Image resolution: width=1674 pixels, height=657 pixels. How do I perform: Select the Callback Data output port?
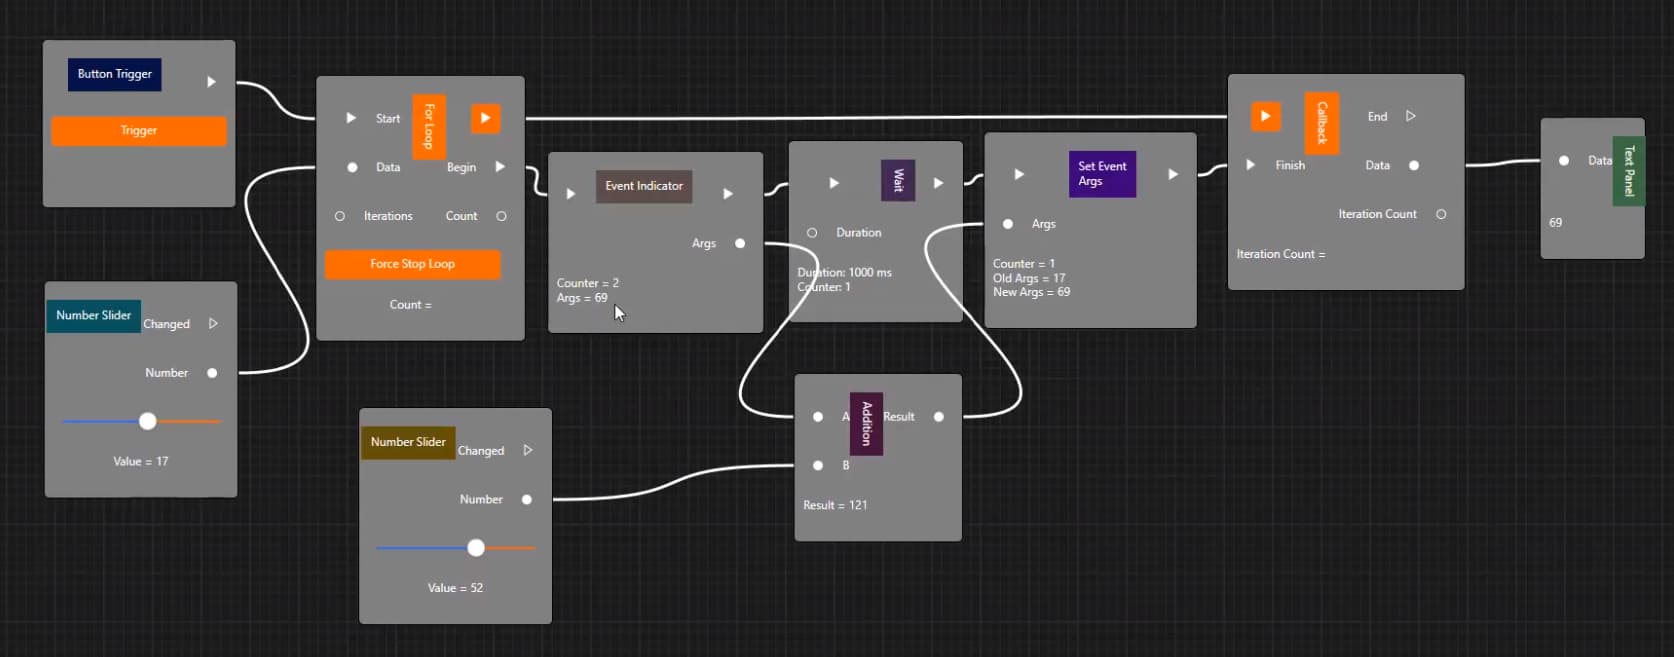click(1414, 165)
